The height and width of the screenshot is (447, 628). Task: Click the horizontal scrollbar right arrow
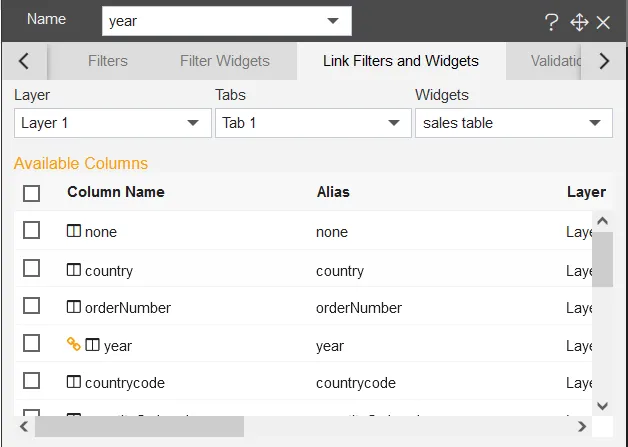coord(582,427)
